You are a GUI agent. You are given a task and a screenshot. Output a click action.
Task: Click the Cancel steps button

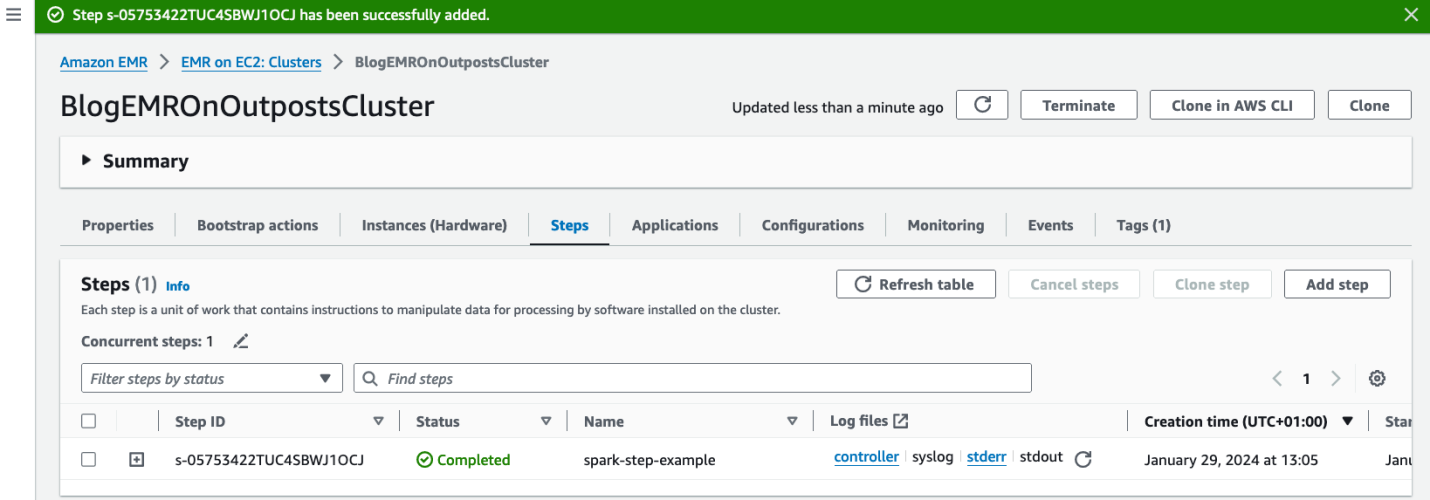pos(1074,284)
